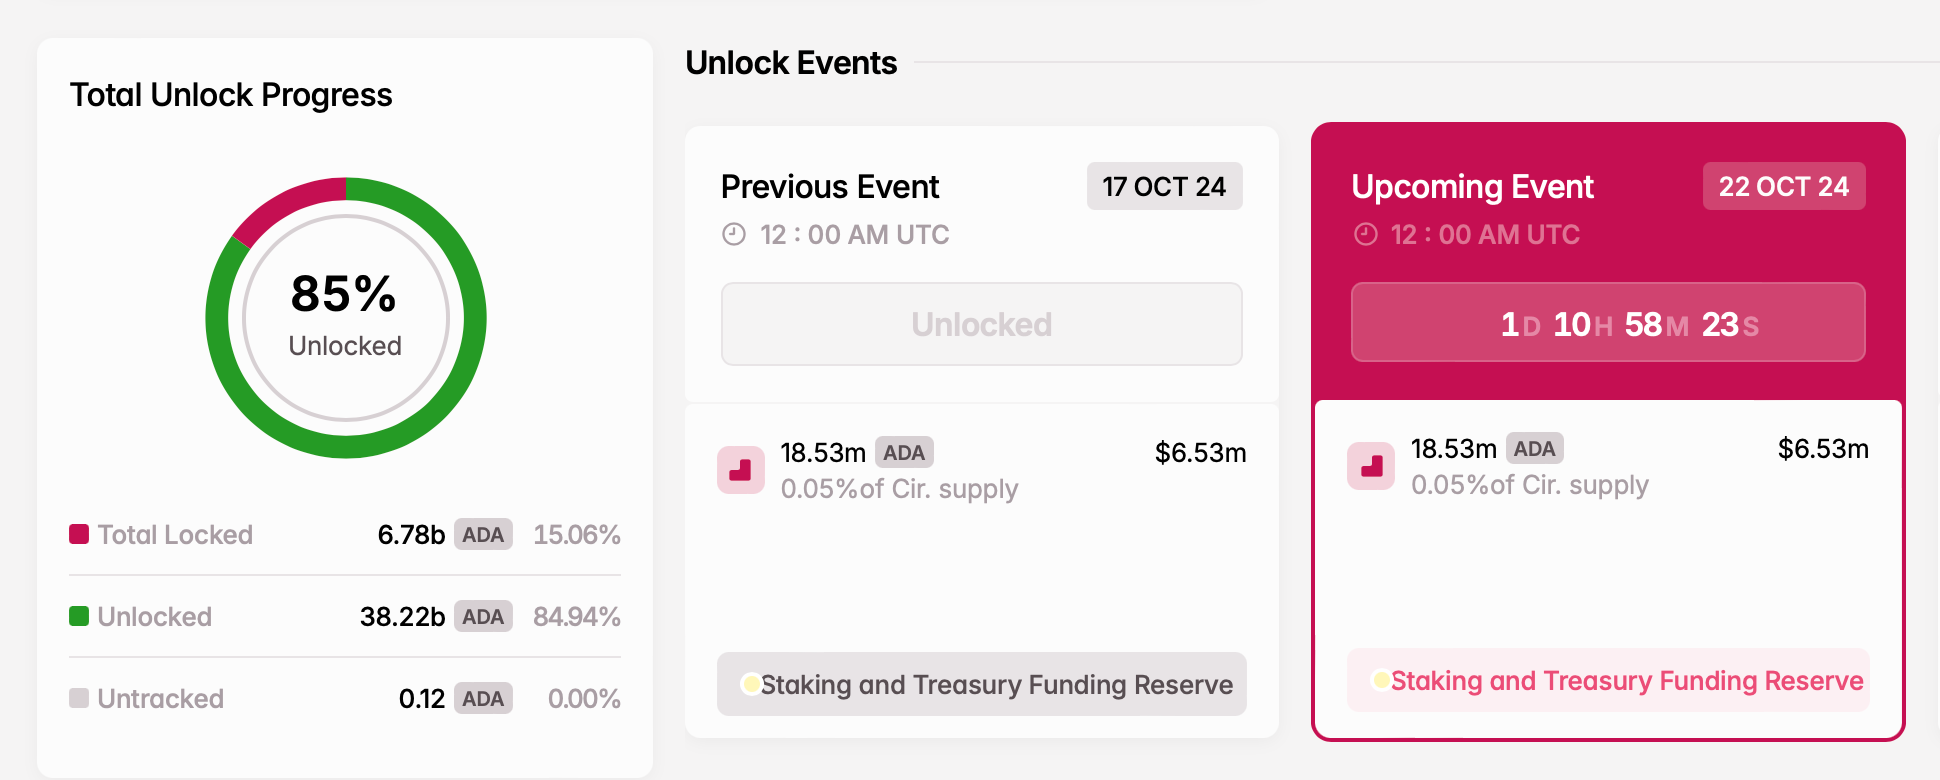Click the red Total Locked legend square
The height and width of the screenshot is (780, 1940).
pyautogui.click(x=79, y=534)
